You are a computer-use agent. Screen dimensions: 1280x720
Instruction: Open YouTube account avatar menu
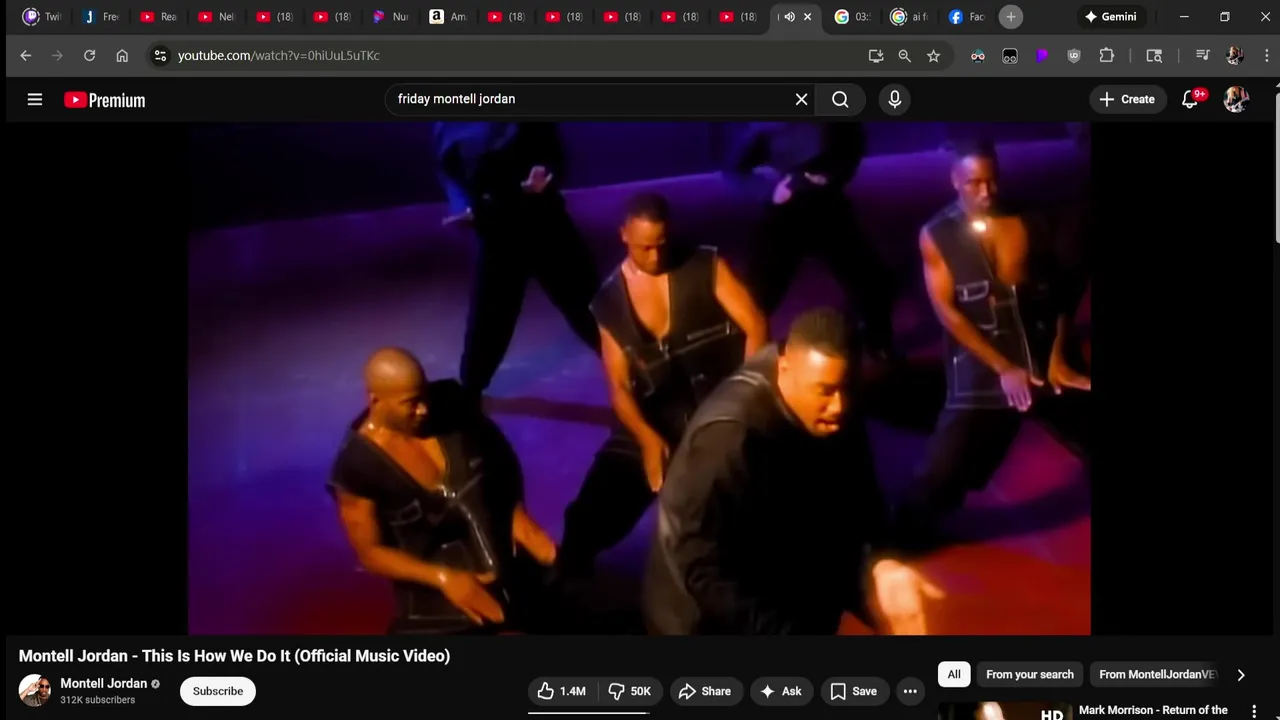click(x=1236, y=99)
